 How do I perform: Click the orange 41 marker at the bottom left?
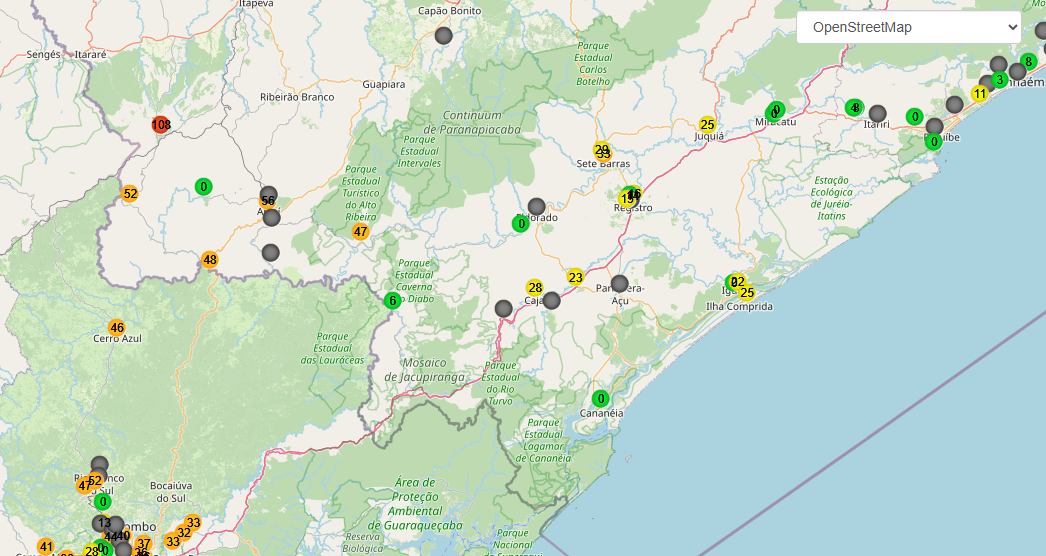tap(45, 547)
